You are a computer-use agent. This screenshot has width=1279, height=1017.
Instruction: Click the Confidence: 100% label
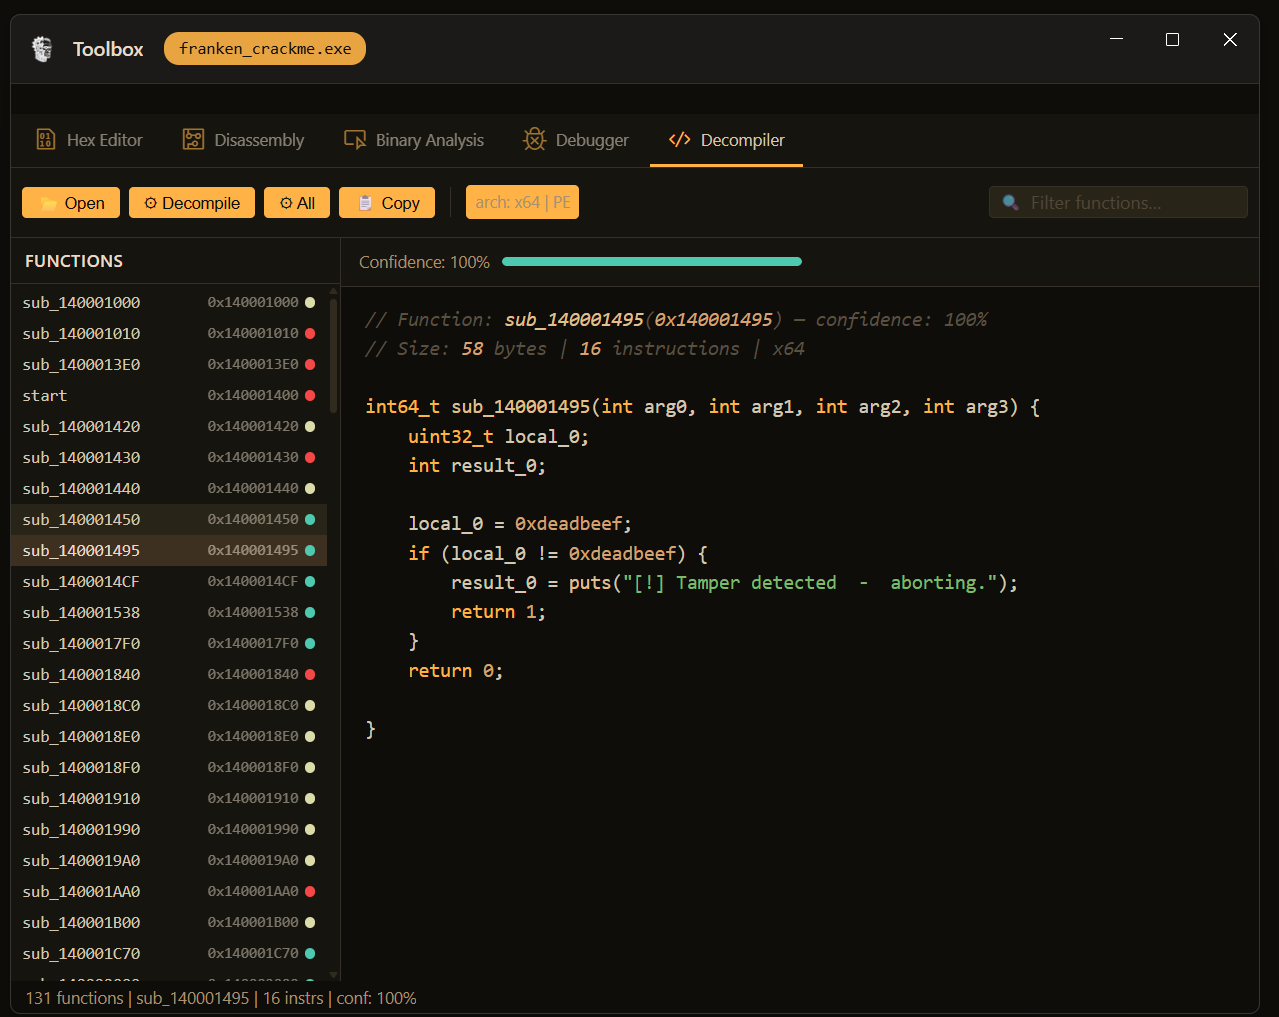click(x=424, y=262)
